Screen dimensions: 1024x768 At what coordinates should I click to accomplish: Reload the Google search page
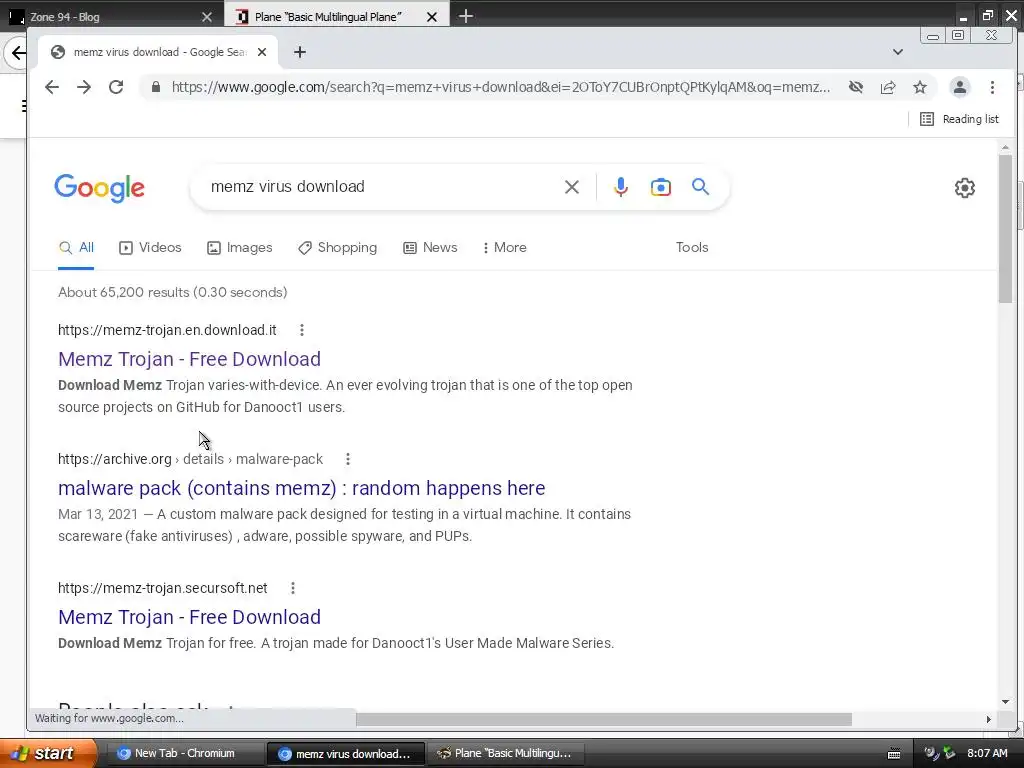click(x=116, y=87)
